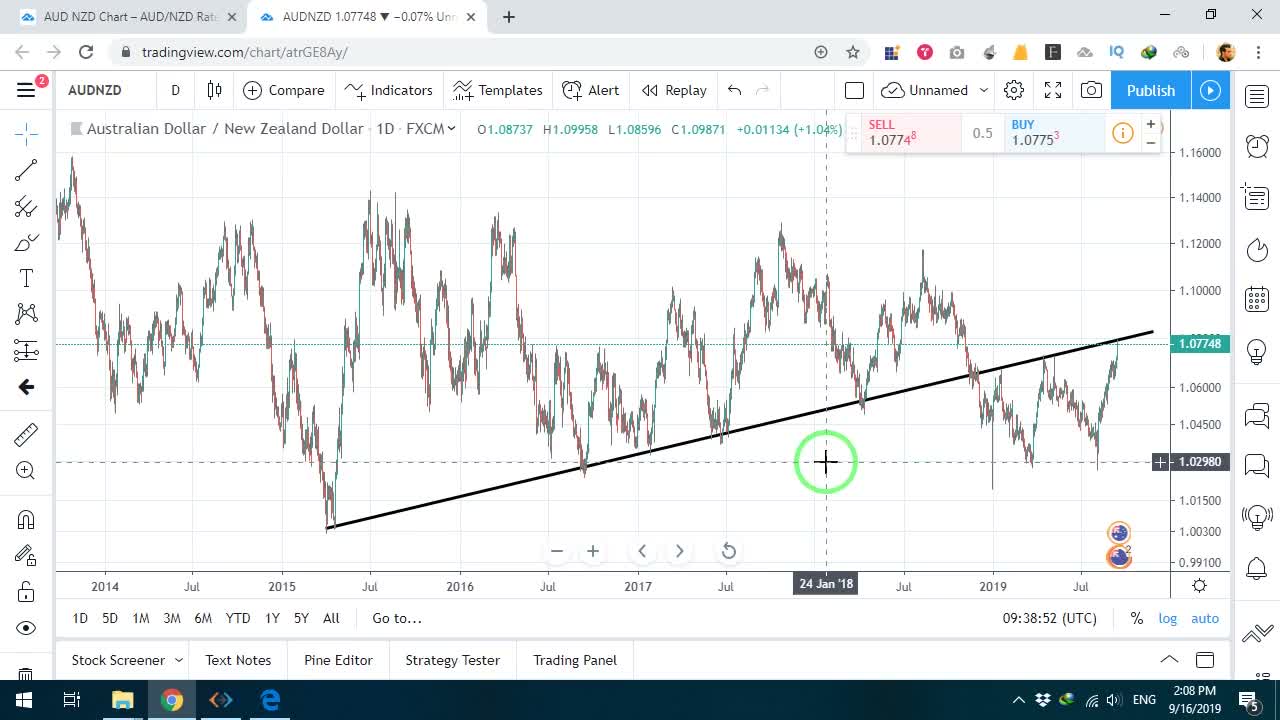Viewport: 1280px width, 720px height.
Task: Open the Trading Panel tab
Action: click(x=575, y=660)
